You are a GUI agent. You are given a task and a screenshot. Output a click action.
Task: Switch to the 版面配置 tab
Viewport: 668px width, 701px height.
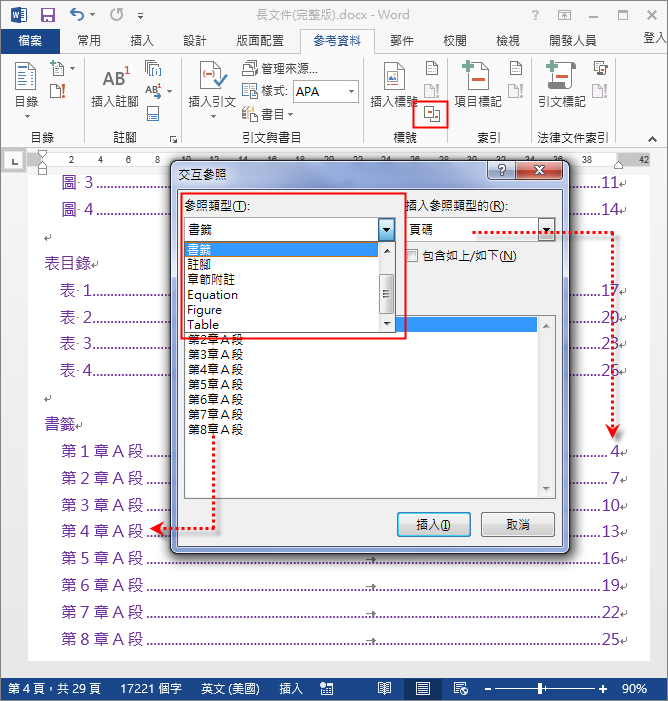click(260, 41)
